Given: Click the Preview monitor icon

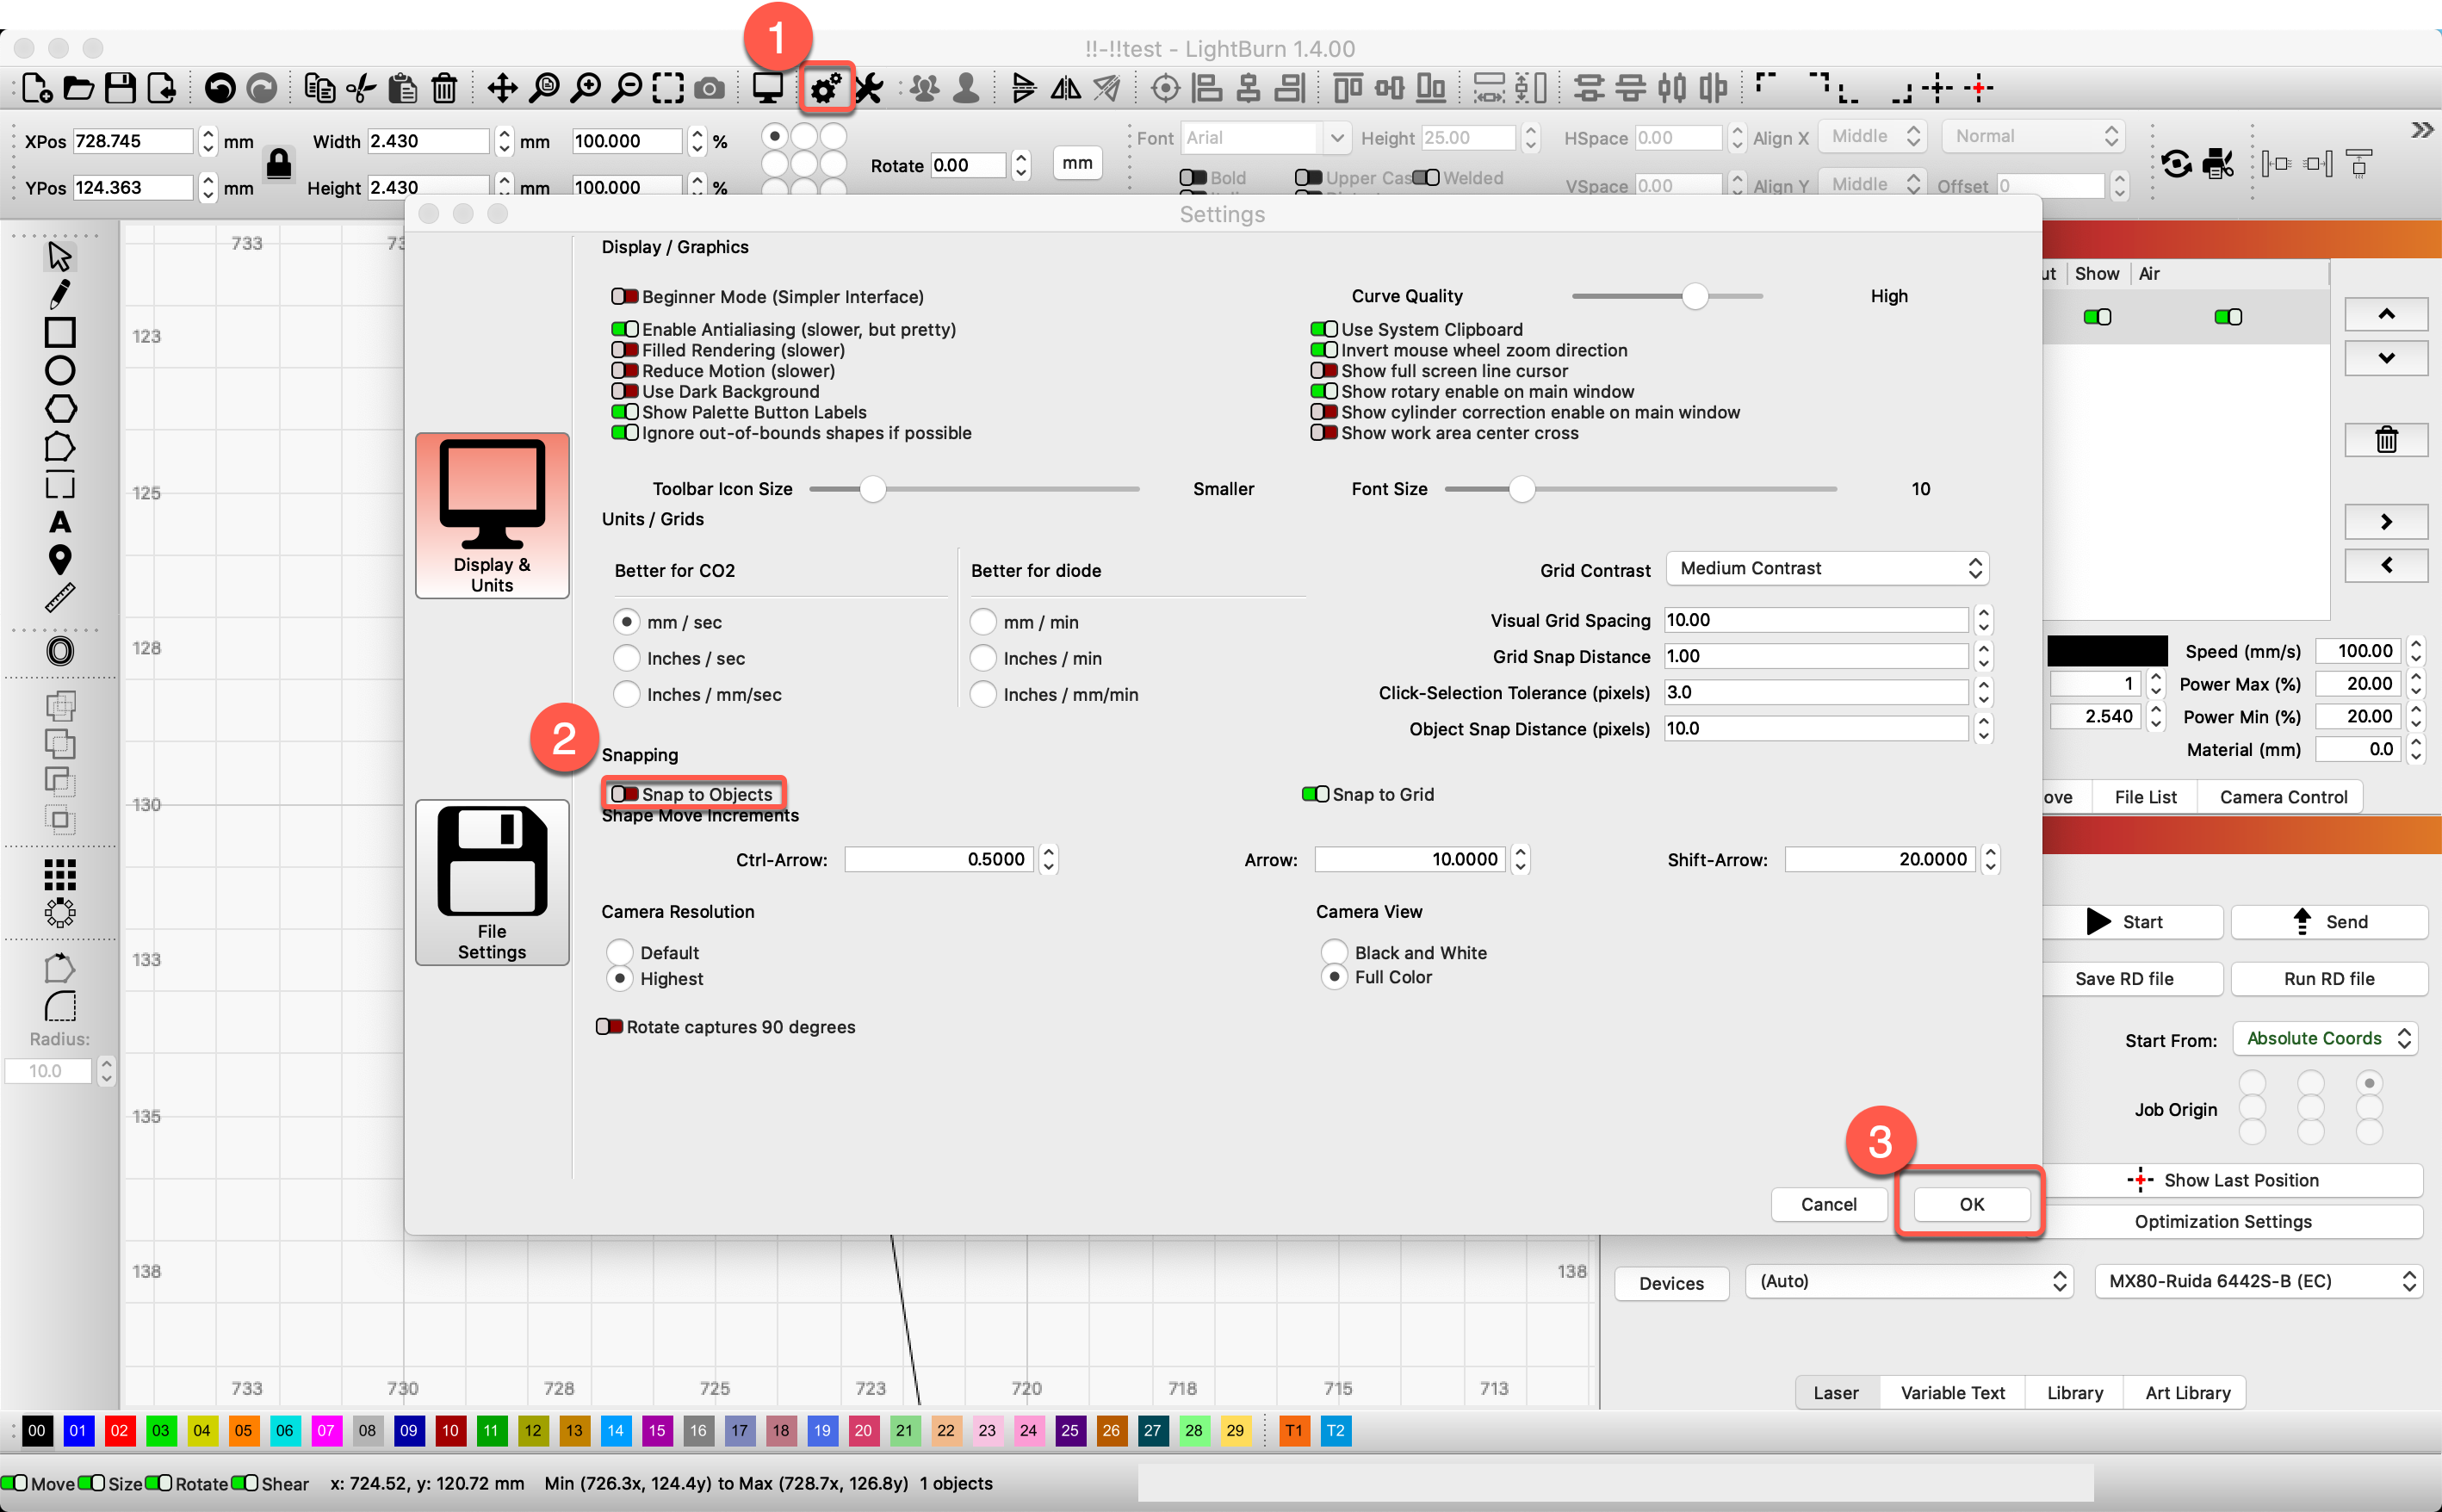Looking at the screenshot, I should coord(767,89).
